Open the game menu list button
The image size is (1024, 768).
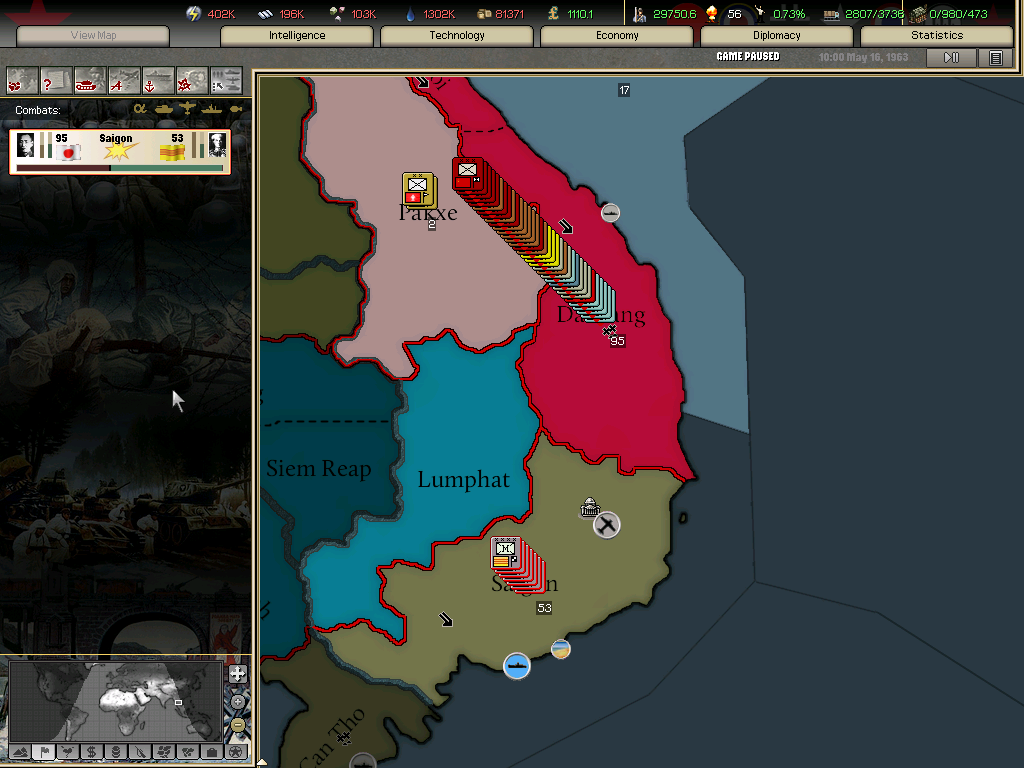[996, 58]
